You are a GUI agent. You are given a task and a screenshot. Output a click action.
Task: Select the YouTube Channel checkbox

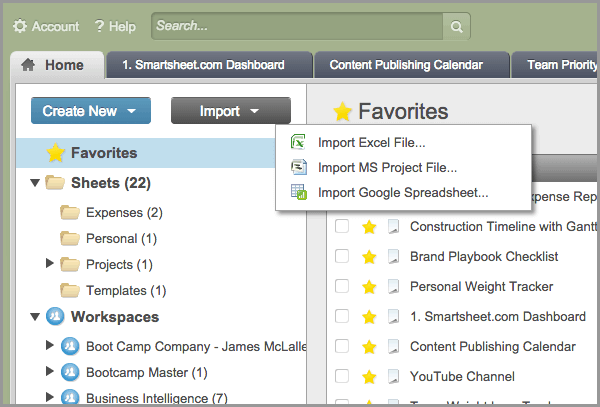click(x=342, y=377)
